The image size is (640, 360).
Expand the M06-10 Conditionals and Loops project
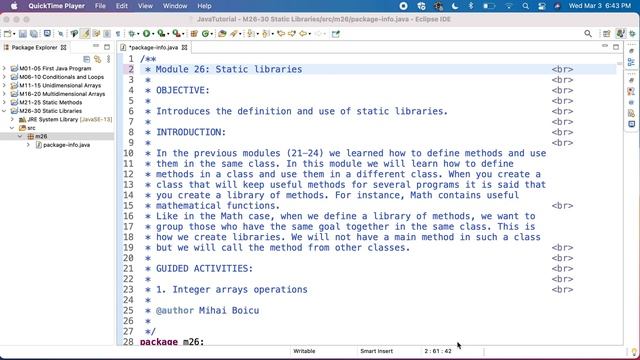[4, 77]
